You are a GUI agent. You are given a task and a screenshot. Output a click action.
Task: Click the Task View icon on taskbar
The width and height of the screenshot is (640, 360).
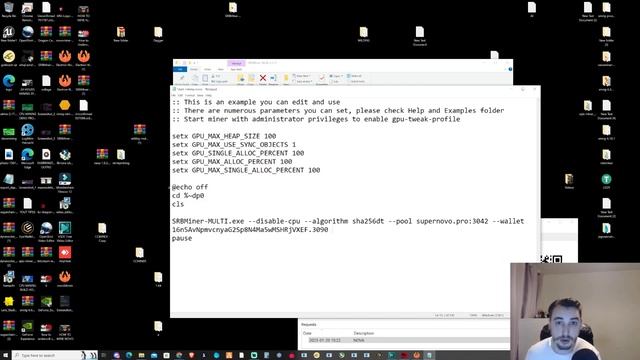pos(103,356)
